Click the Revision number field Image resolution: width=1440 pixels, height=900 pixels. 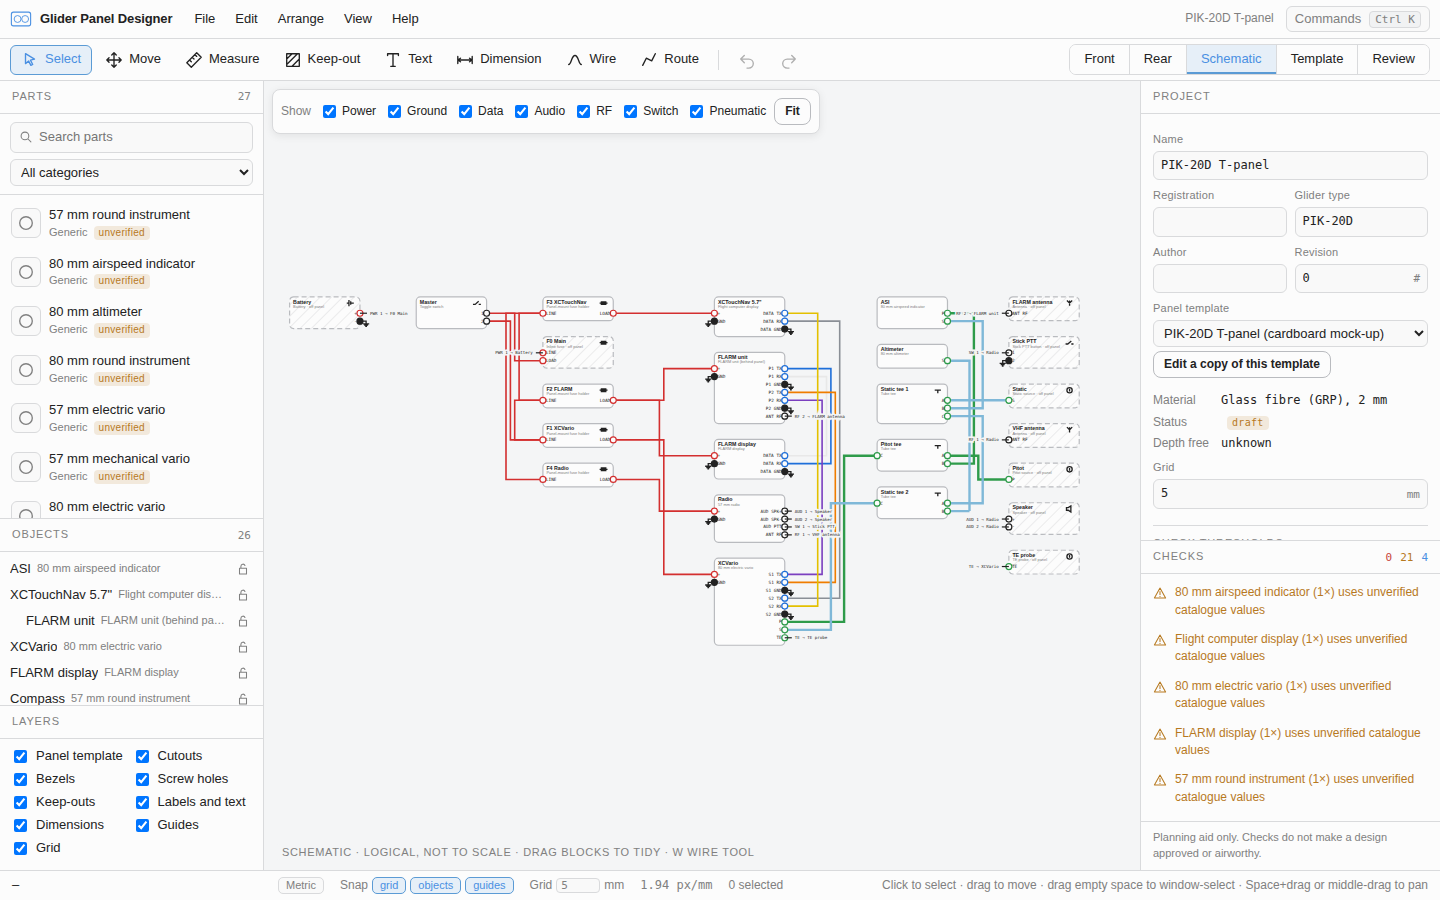point(1361,278)
